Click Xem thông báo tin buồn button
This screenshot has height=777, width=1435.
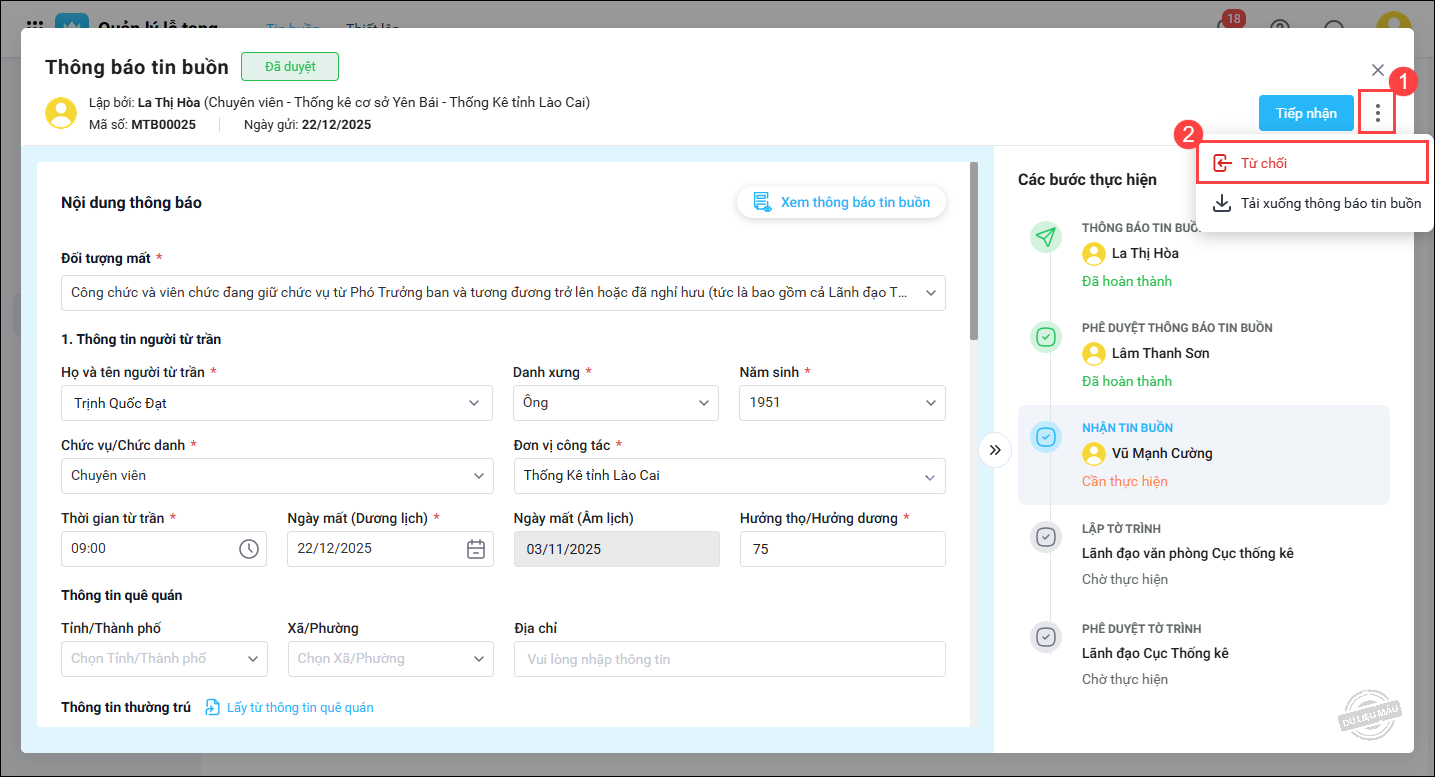click(841, 203)
